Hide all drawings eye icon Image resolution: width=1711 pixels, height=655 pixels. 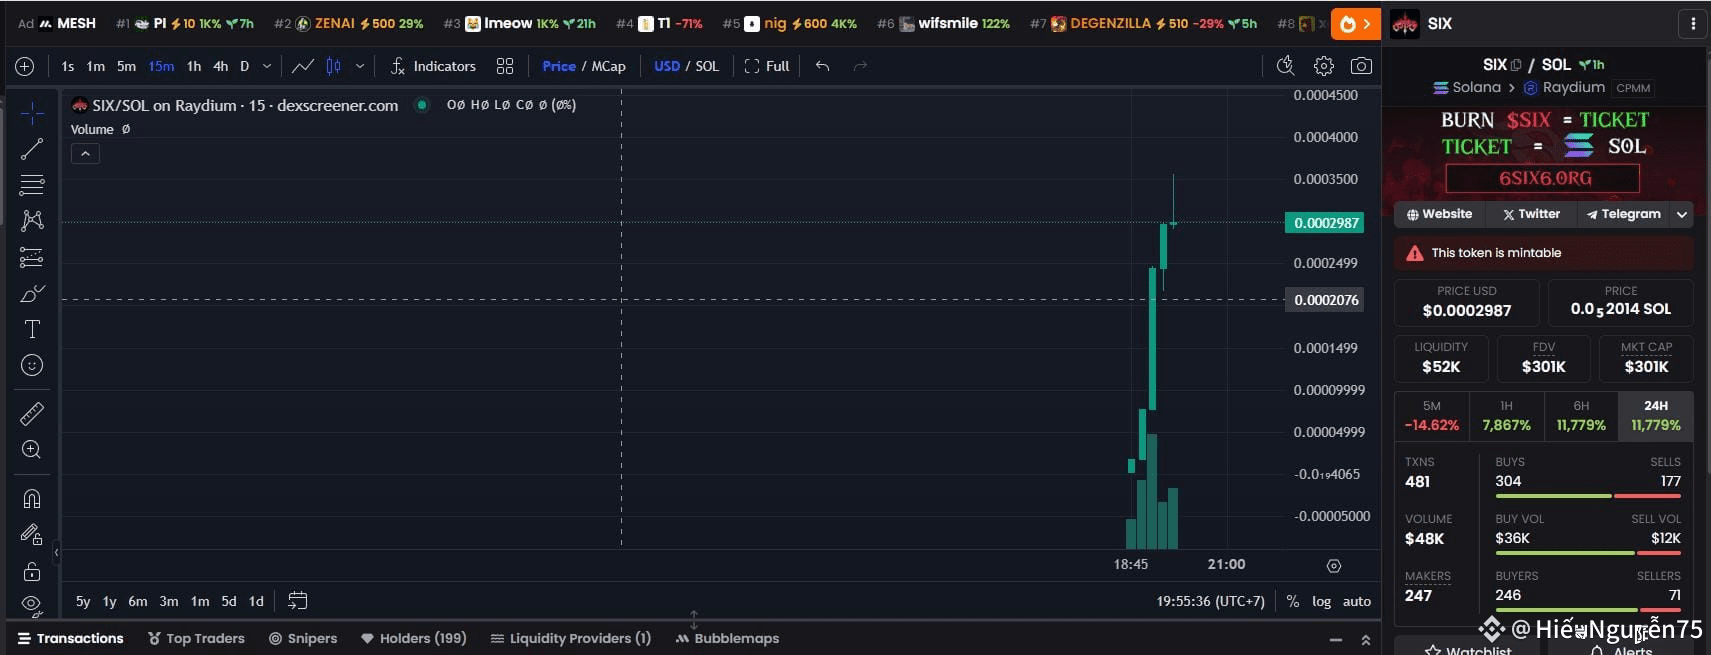pos(32,604)
